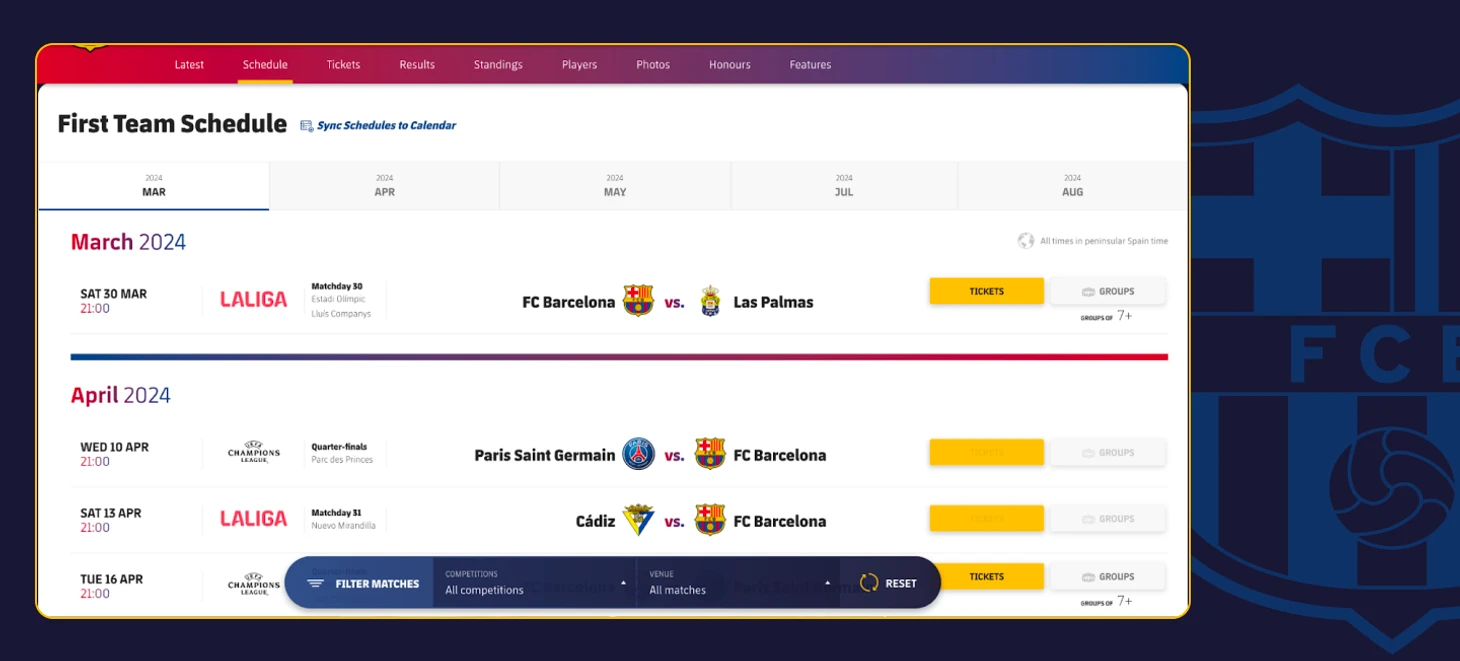Click Tickets button for 16 April match

(987, 576)
